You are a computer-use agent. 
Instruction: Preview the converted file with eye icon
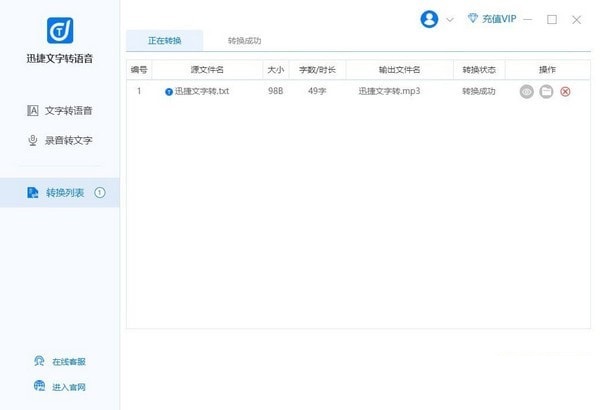[527, 91]
